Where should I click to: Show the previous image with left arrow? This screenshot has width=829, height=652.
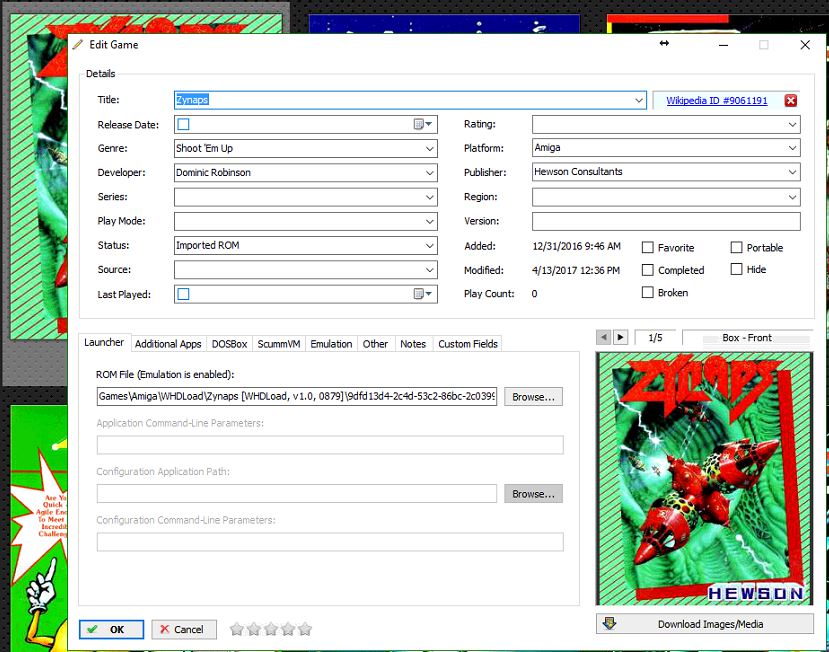pos(603,337)
